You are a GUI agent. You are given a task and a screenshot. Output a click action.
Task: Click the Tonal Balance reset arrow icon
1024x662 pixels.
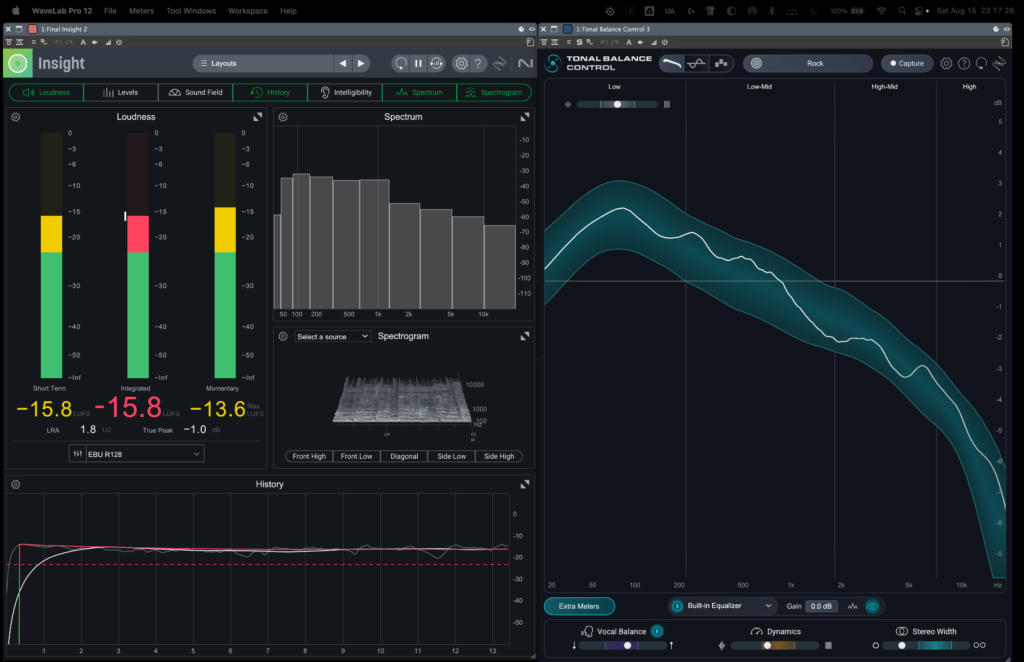[982, 63]
